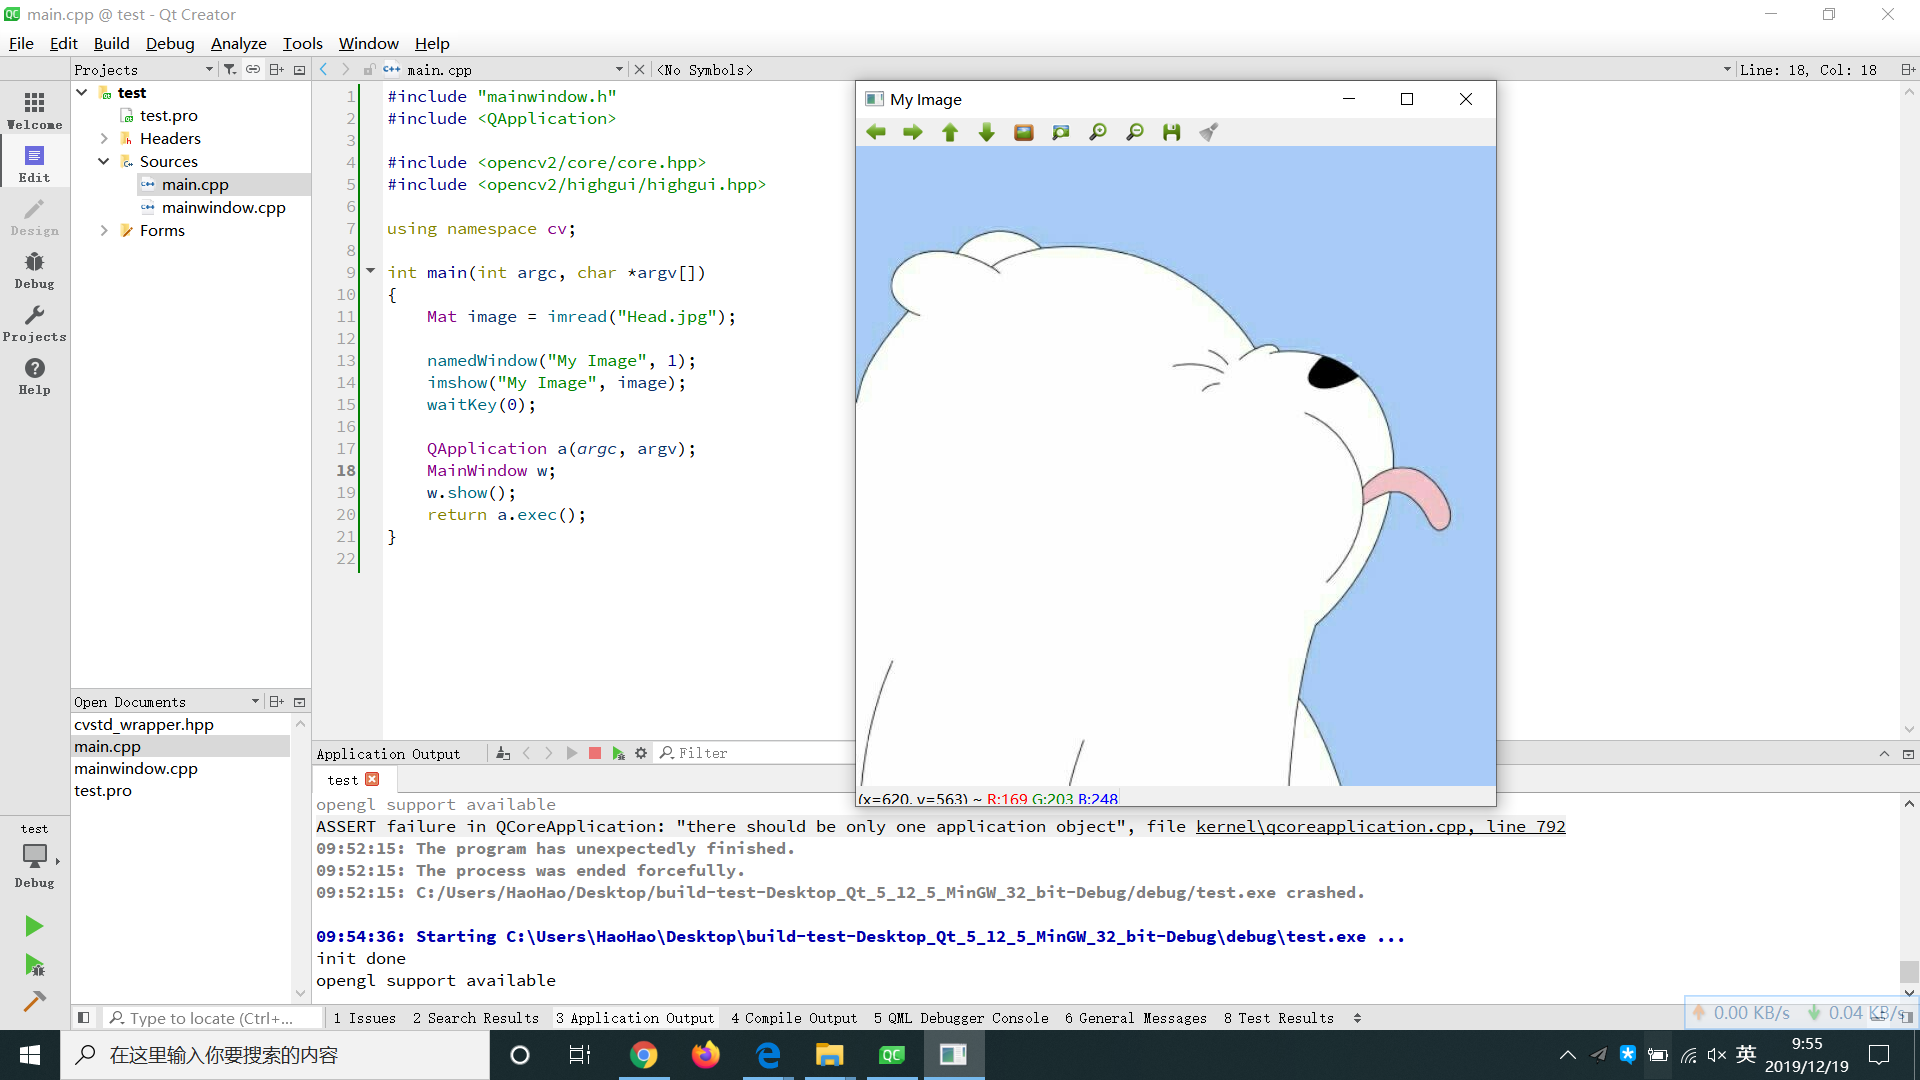Select mainwindow.cpp in Sources tree
Viewport: 1920px width, 1080px height.
click(x=223, y=207)
